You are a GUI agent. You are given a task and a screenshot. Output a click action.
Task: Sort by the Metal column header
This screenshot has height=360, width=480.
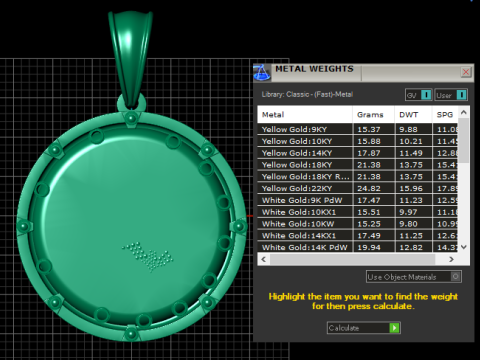pos(305,115)
